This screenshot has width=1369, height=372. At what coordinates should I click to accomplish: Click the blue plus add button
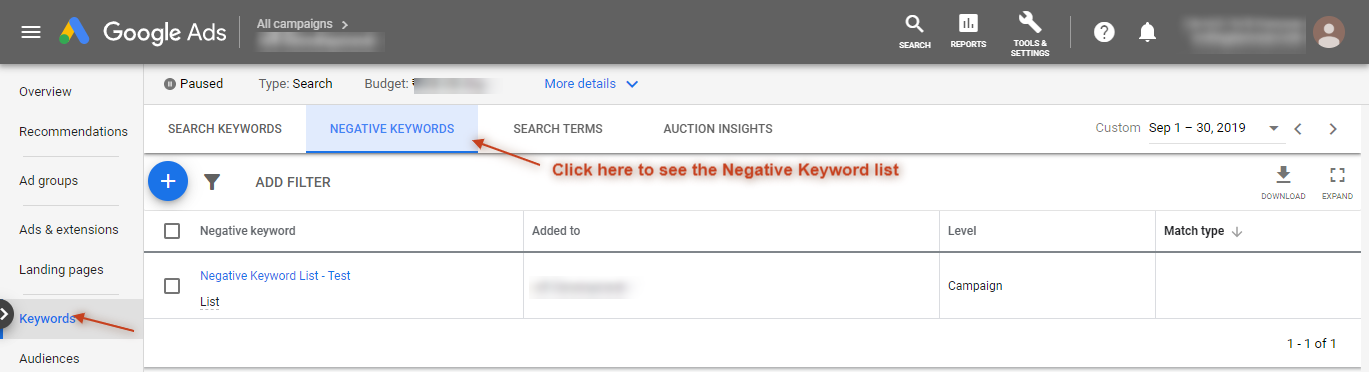pyautogui.click(x=168, y=182)
